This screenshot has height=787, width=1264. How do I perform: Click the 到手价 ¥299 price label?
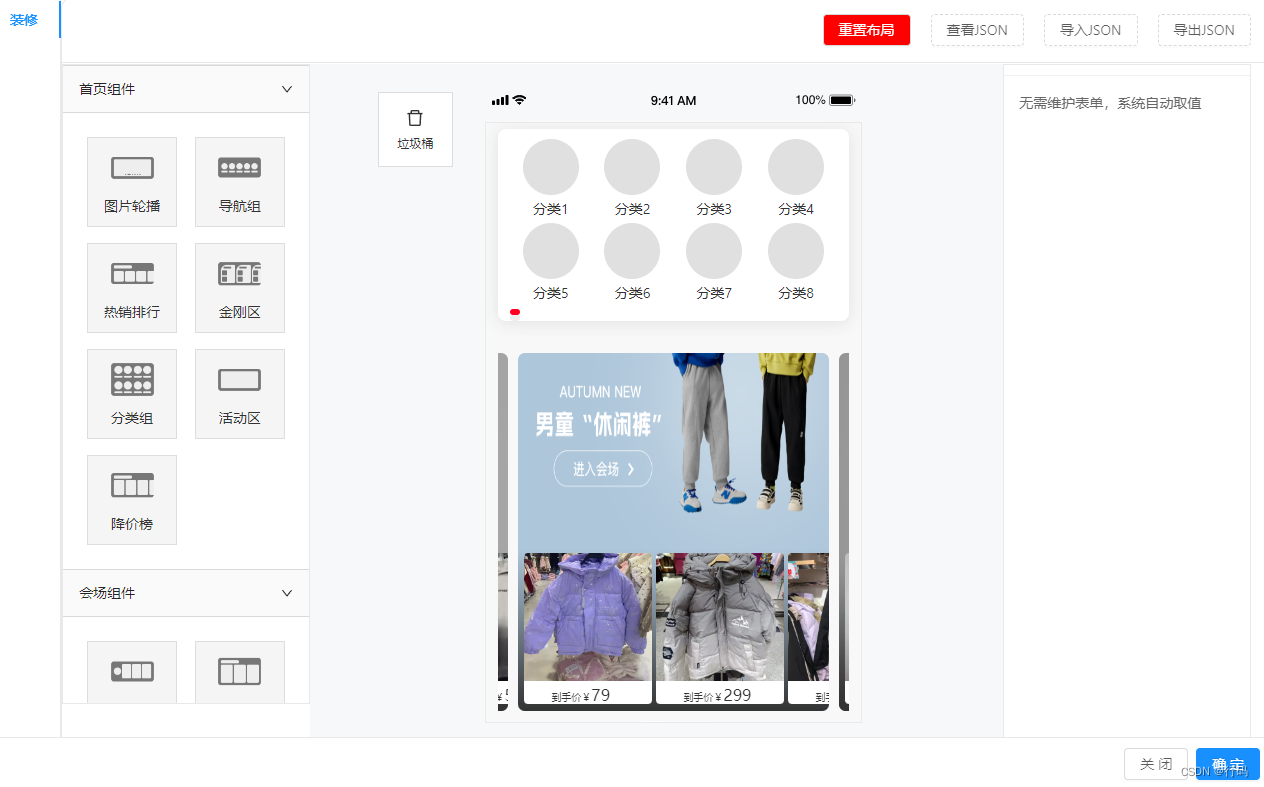point(717,695)
